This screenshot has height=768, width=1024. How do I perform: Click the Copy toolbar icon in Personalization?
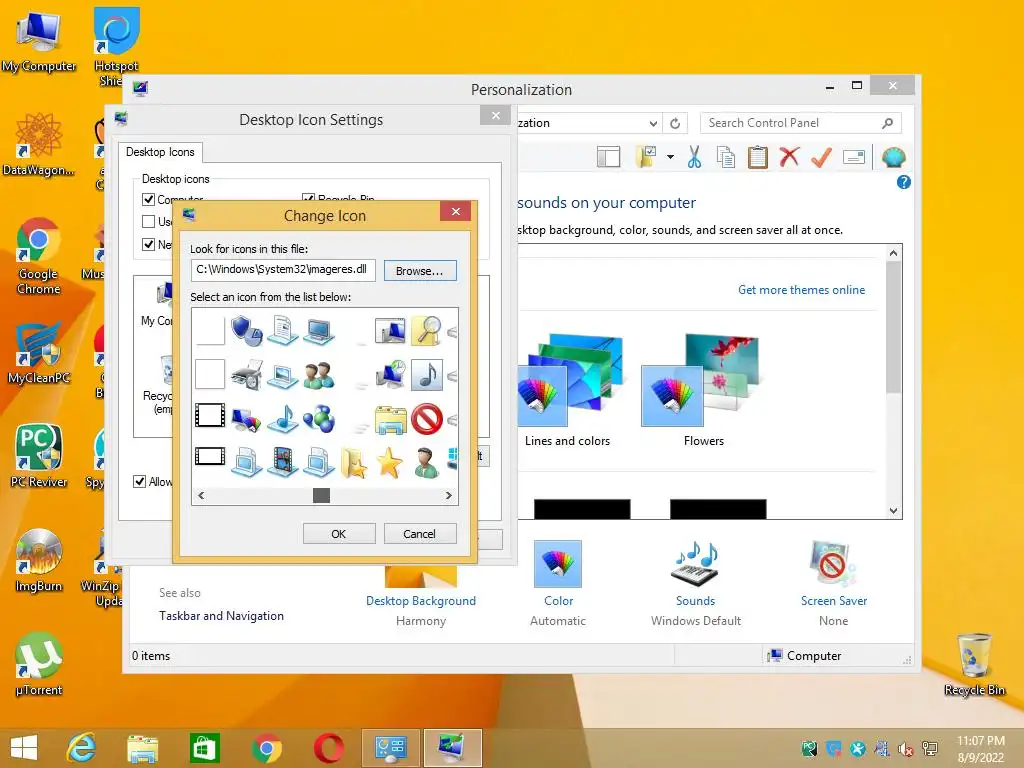point(726,157)
